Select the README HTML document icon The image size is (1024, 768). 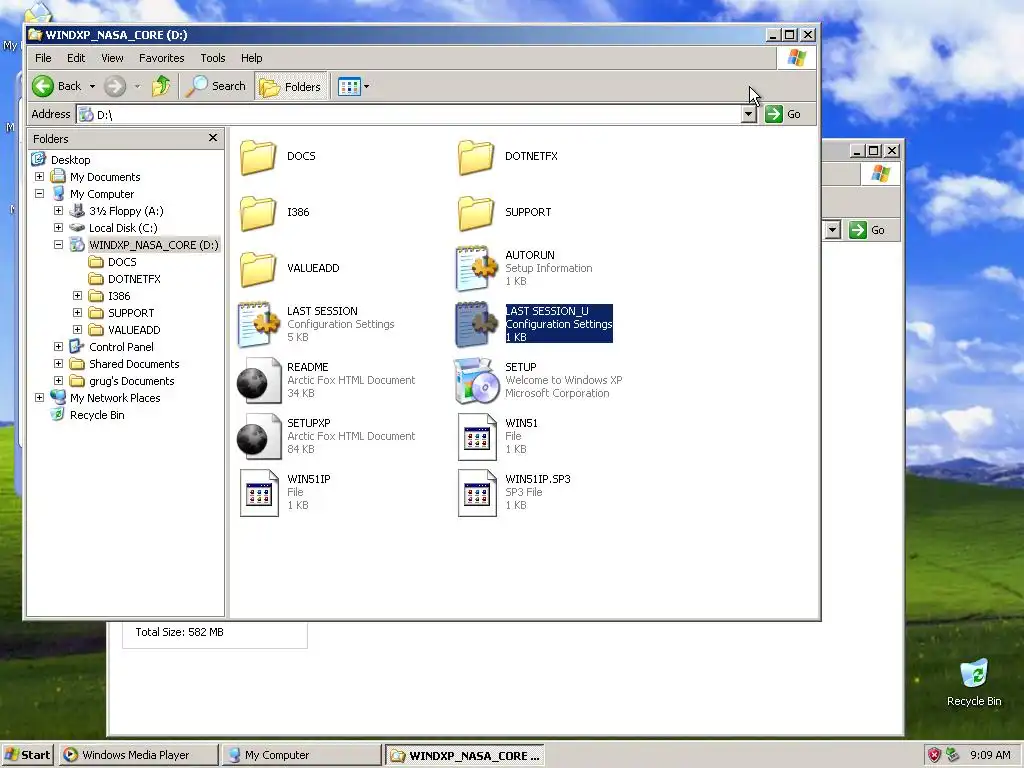(258, 381)
